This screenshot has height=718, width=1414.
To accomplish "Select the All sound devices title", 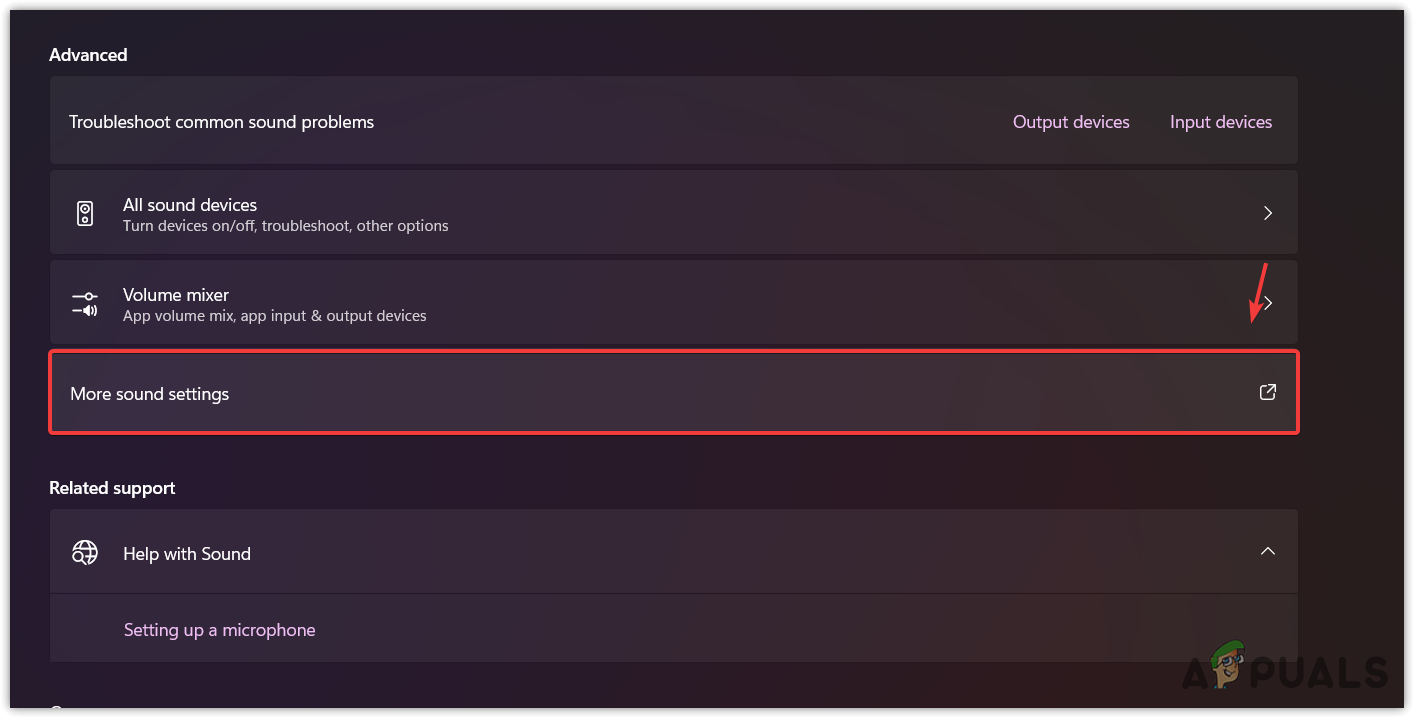I will click(x=190, y=205).
